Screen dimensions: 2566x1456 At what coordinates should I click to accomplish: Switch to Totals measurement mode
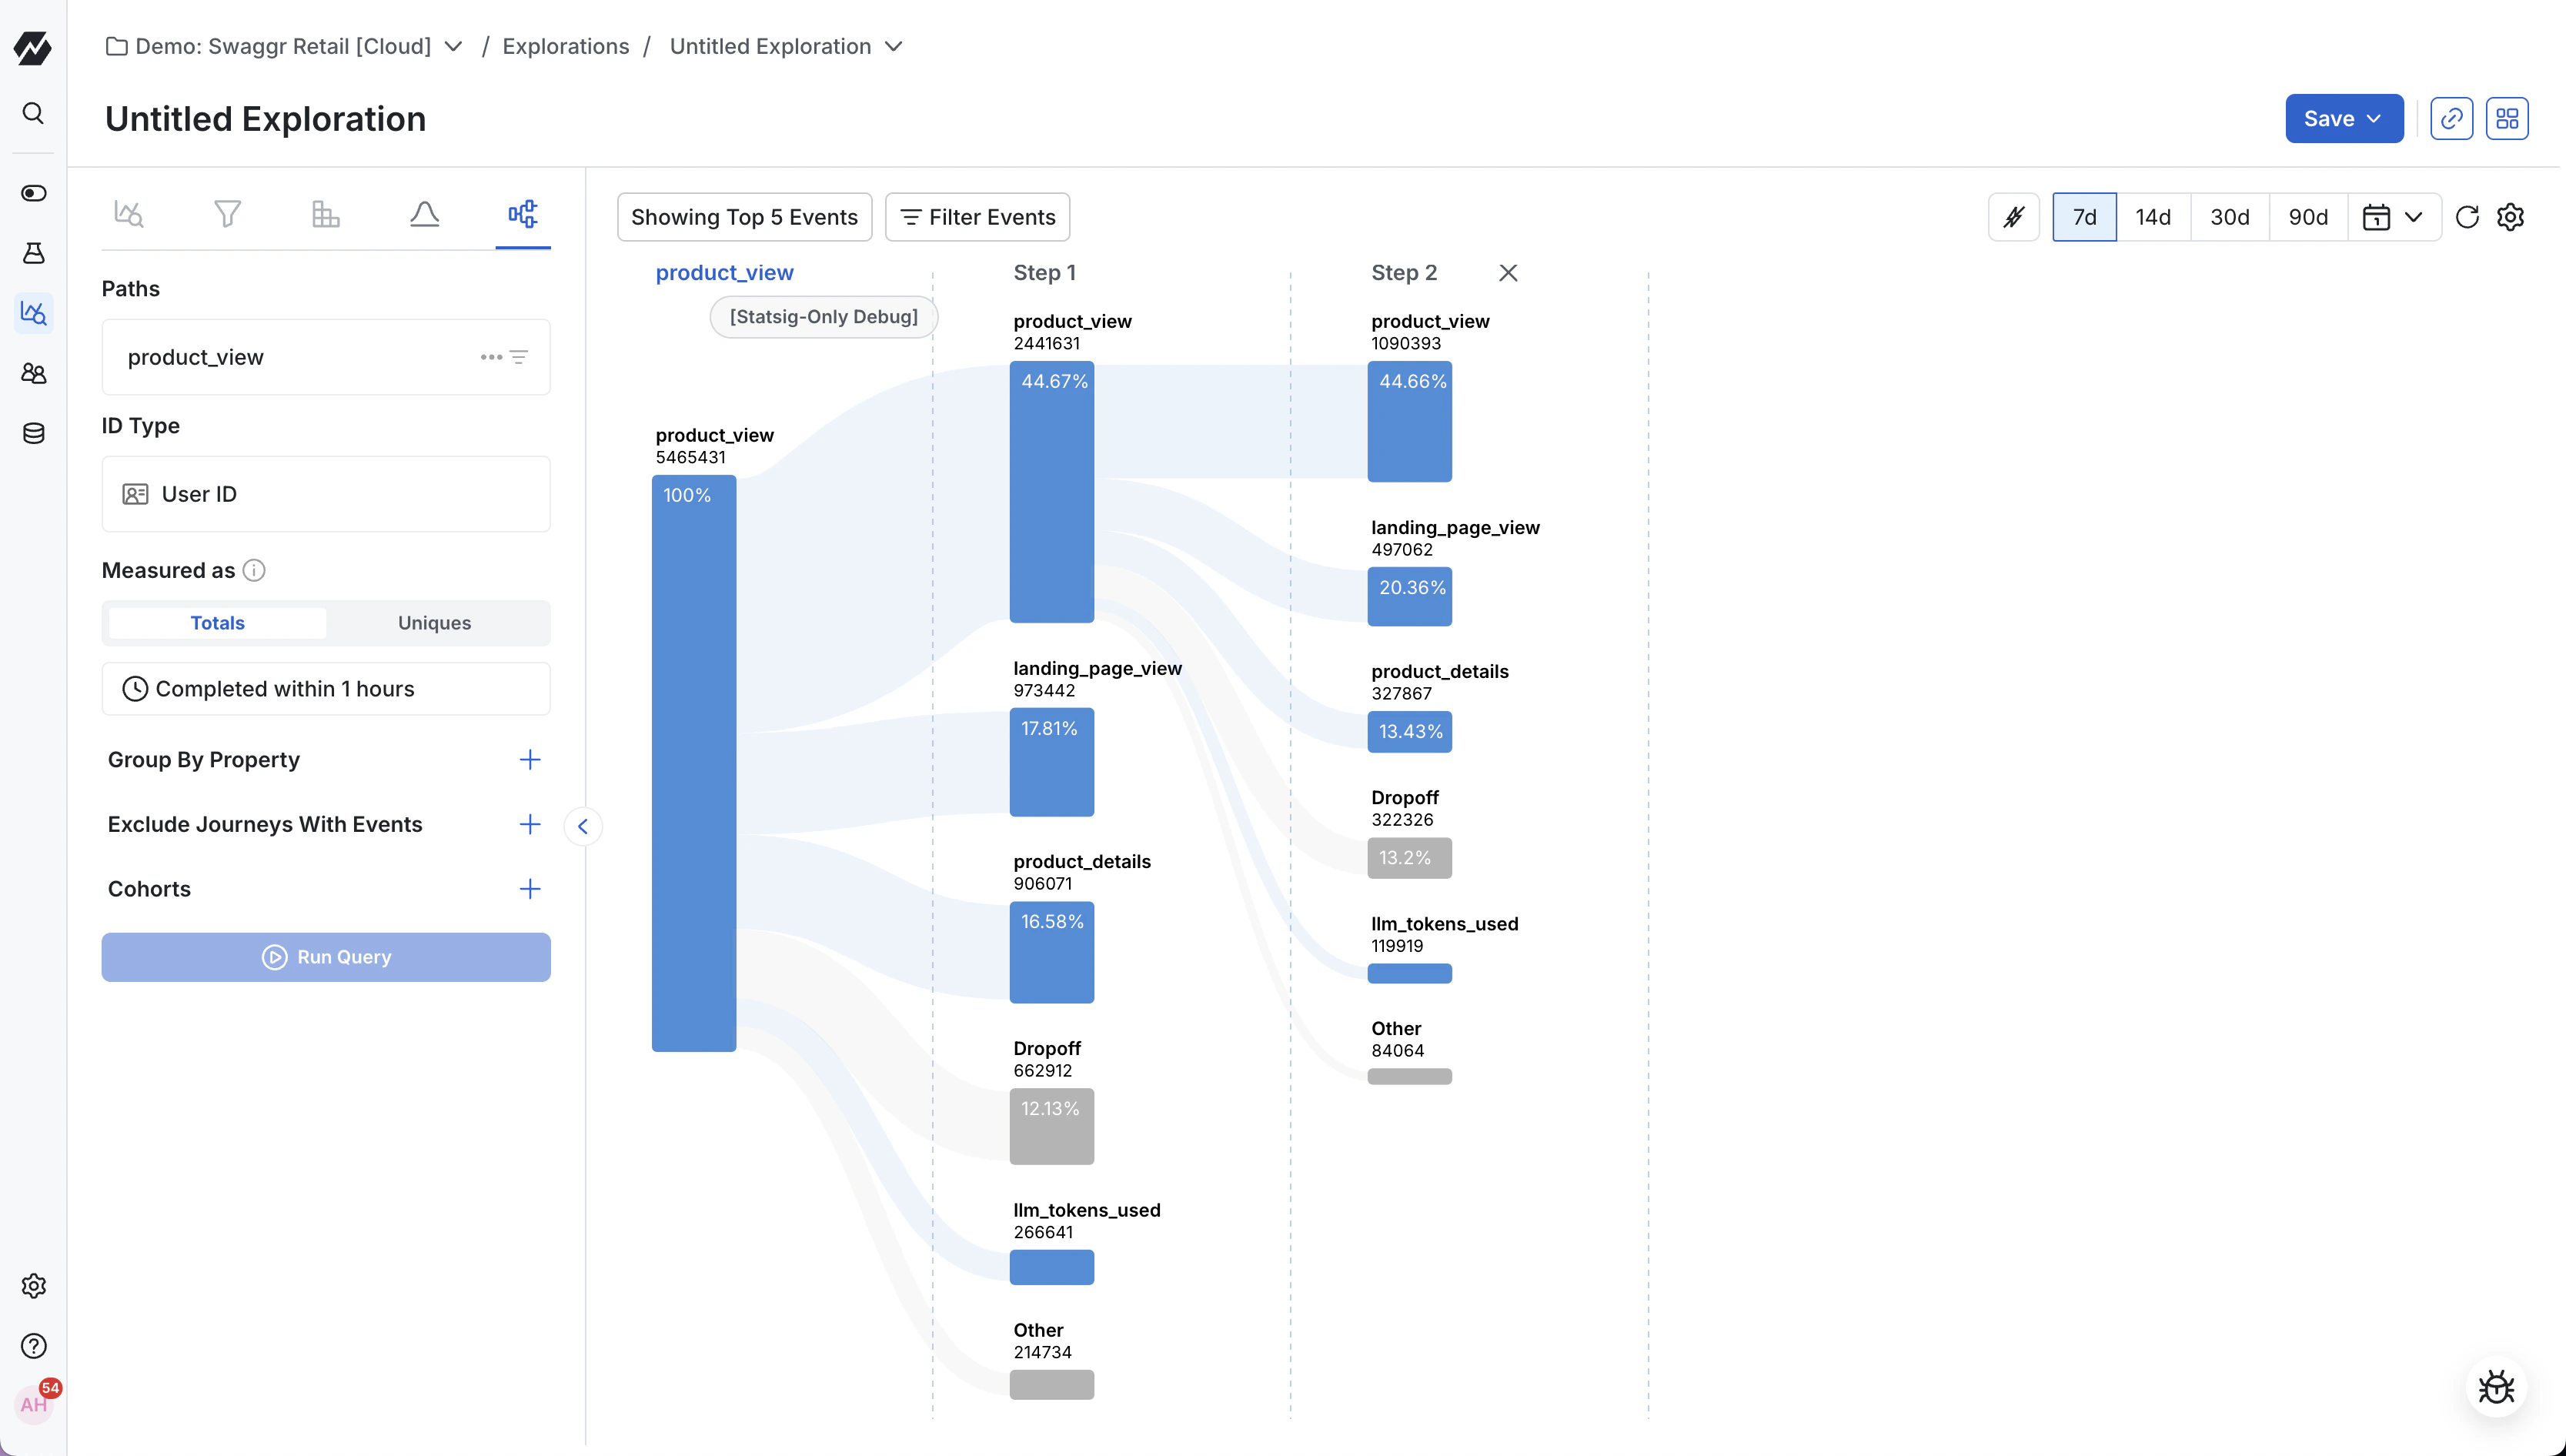click(x=216, y=622)
